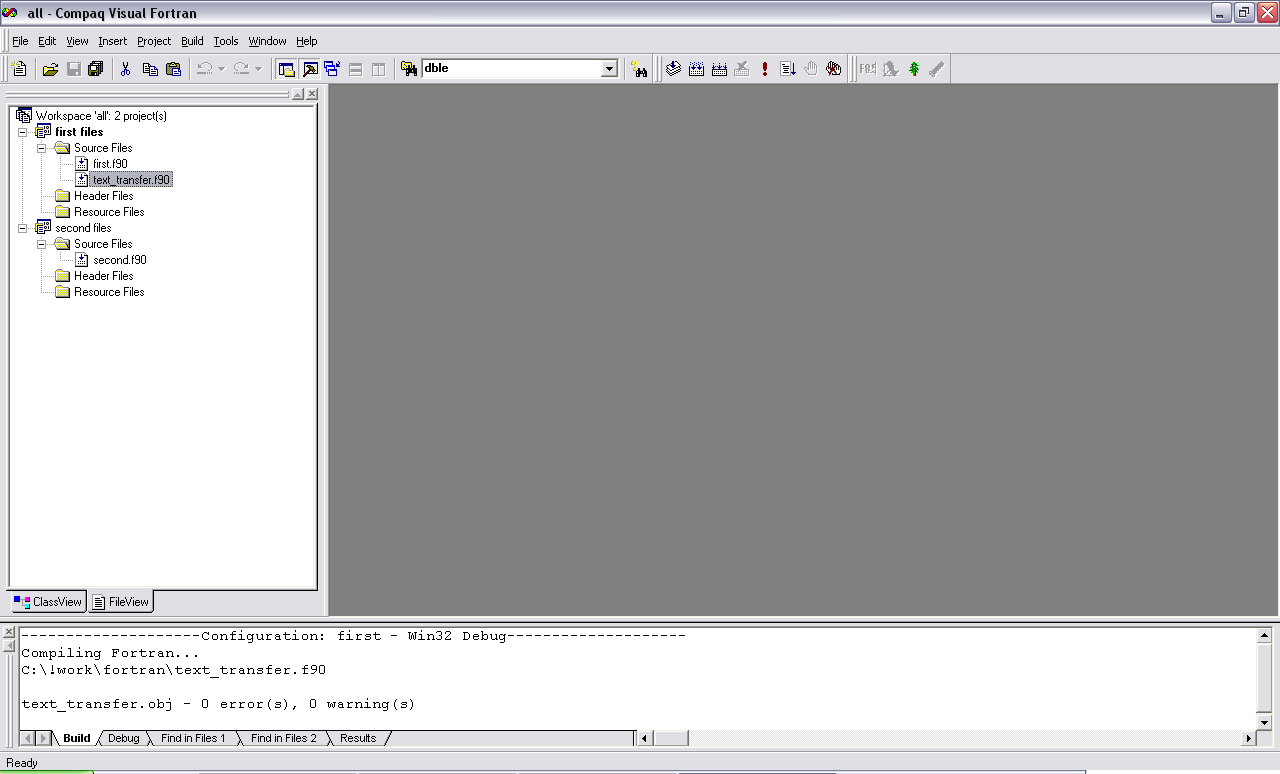
Task: Cut selection with the scissors icon
Action: click(x=126, y=69)
